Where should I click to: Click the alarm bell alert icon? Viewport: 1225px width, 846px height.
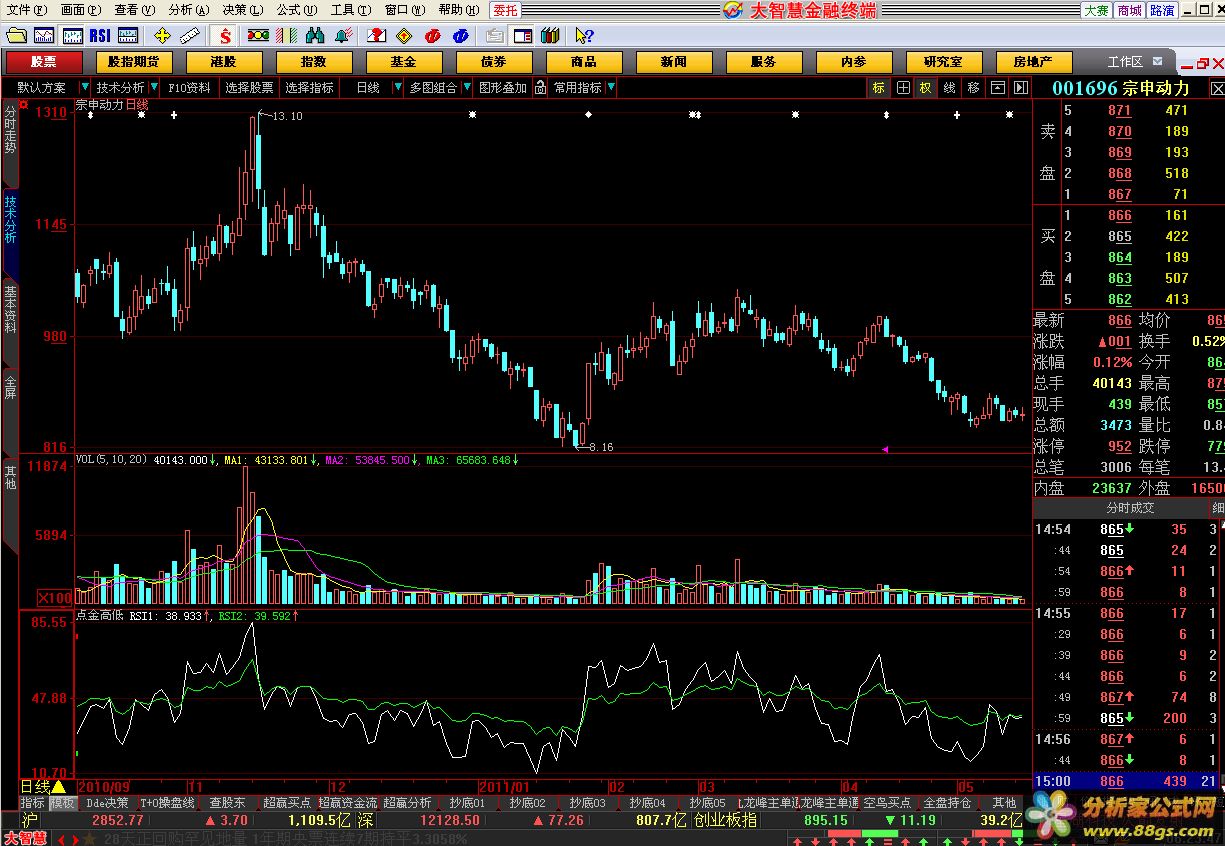pyautogui.click(x=345, y=35)
